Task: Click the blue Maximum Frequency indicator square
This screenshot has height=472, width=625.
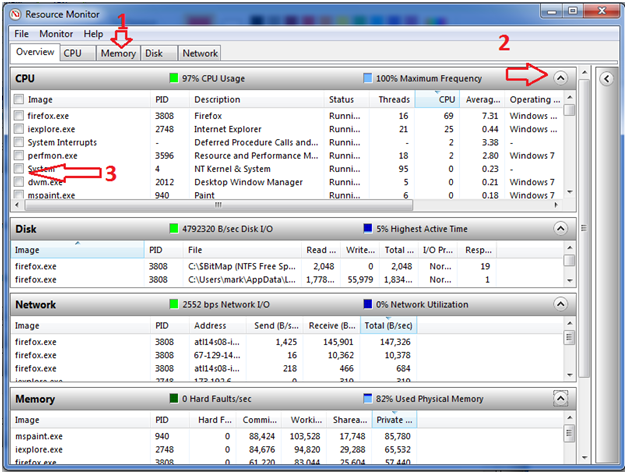Action: pos(367,78)
